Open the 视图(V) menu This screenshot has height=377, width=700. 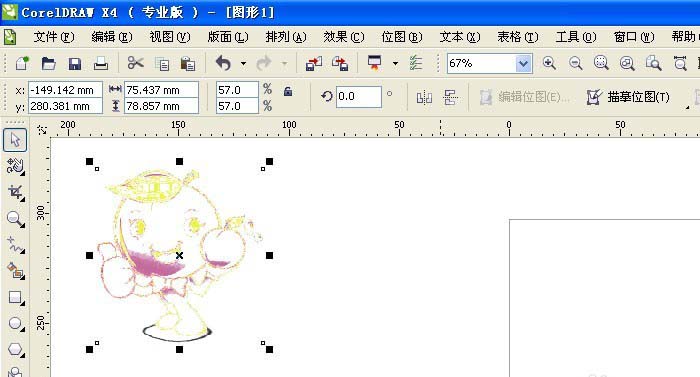170,37
